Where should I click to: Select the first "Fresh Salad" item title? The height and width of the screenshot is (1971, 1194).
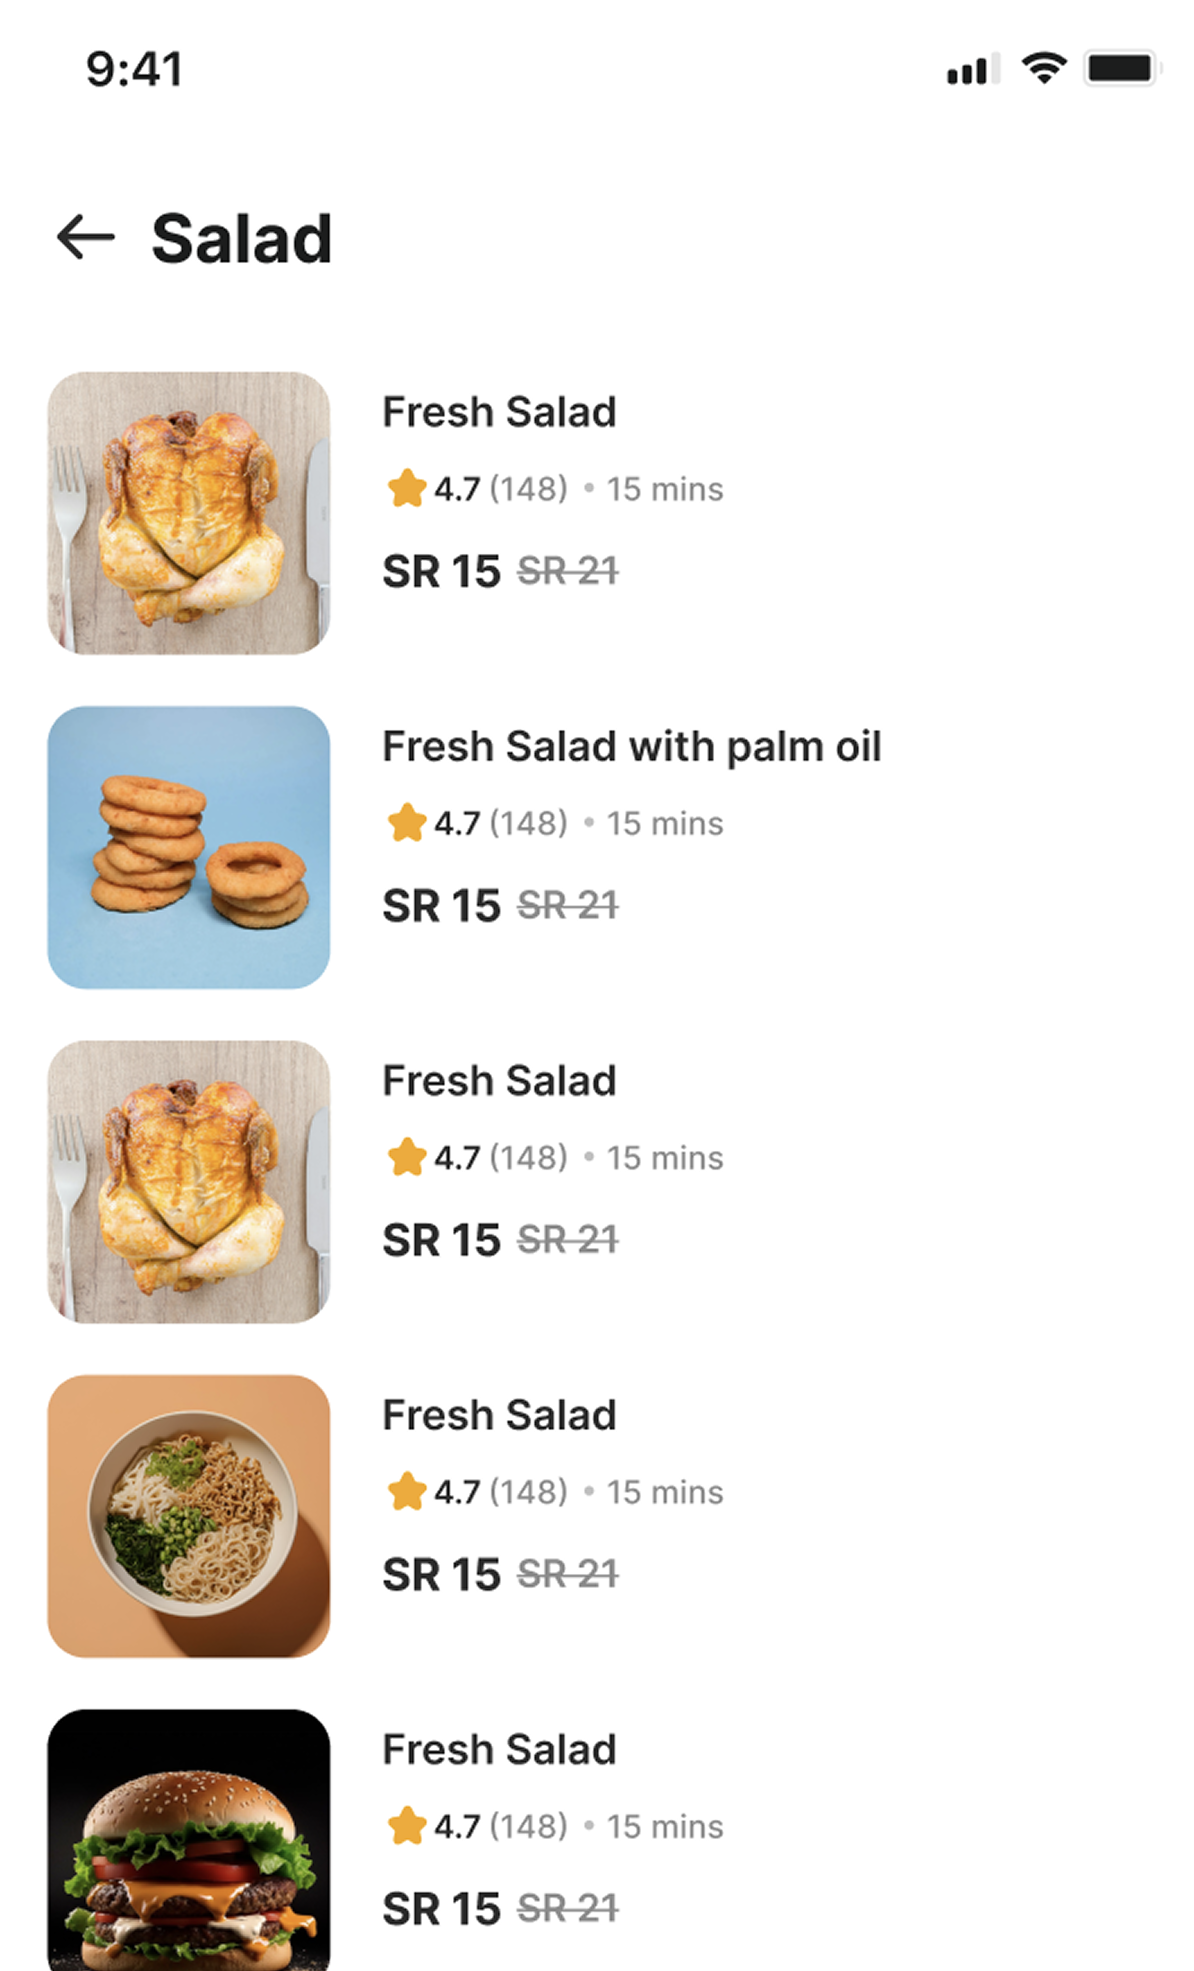(x=499, y=412)
